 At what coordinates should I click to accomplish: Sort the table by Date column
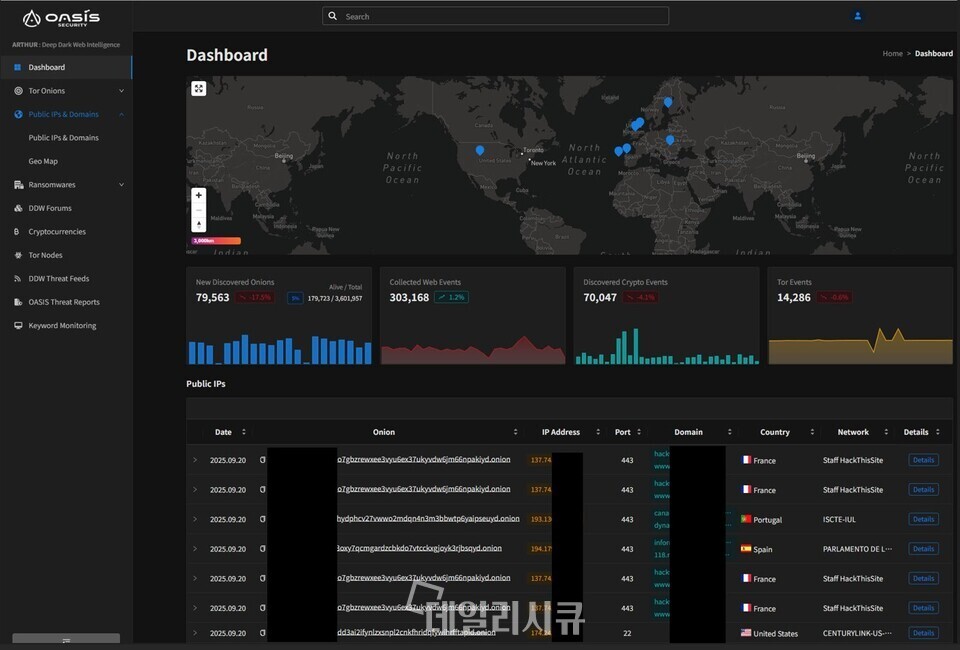(243, 432)
